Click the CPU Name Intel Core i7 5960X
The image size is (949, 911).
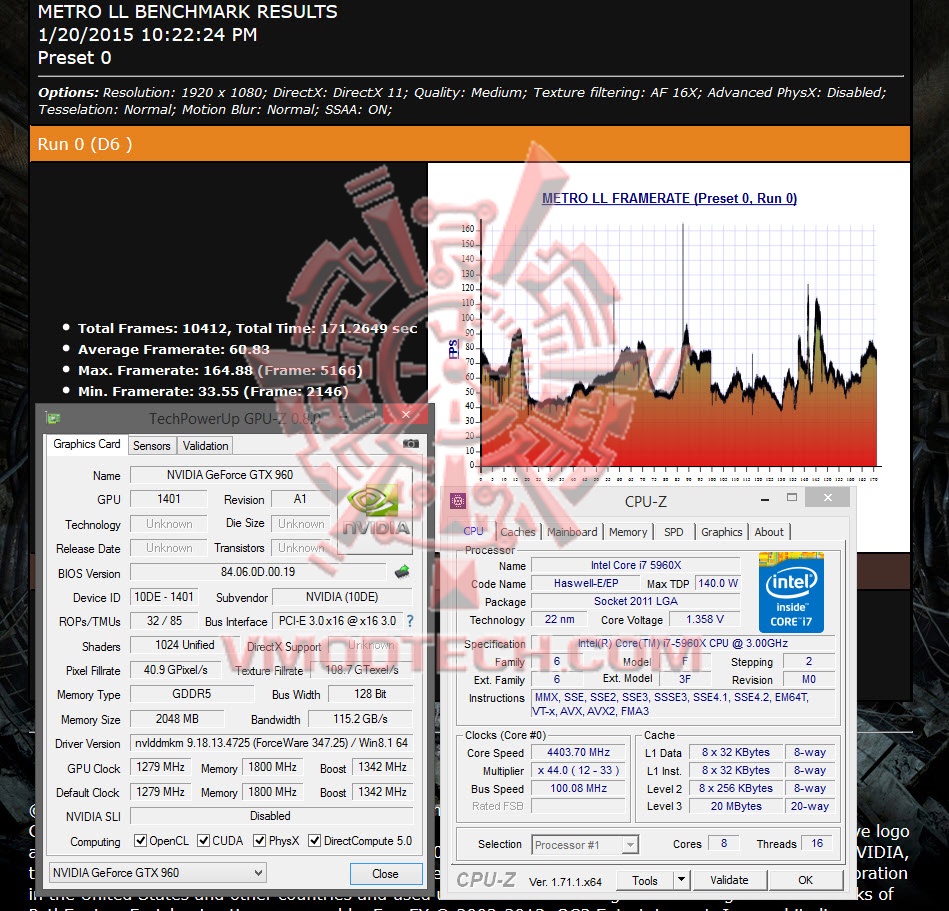click(635, 565)
